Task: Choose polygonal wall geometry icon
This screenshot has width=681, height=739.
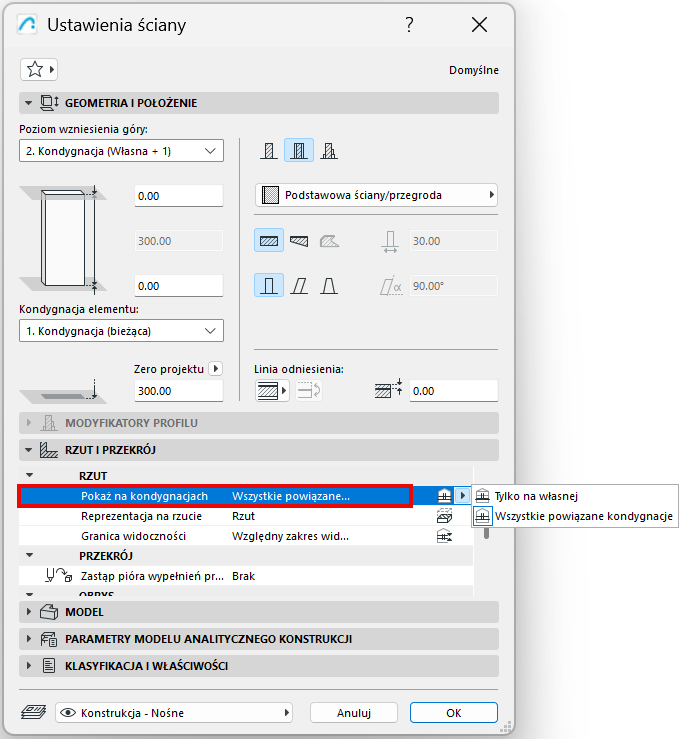Action: pos(329,241)
